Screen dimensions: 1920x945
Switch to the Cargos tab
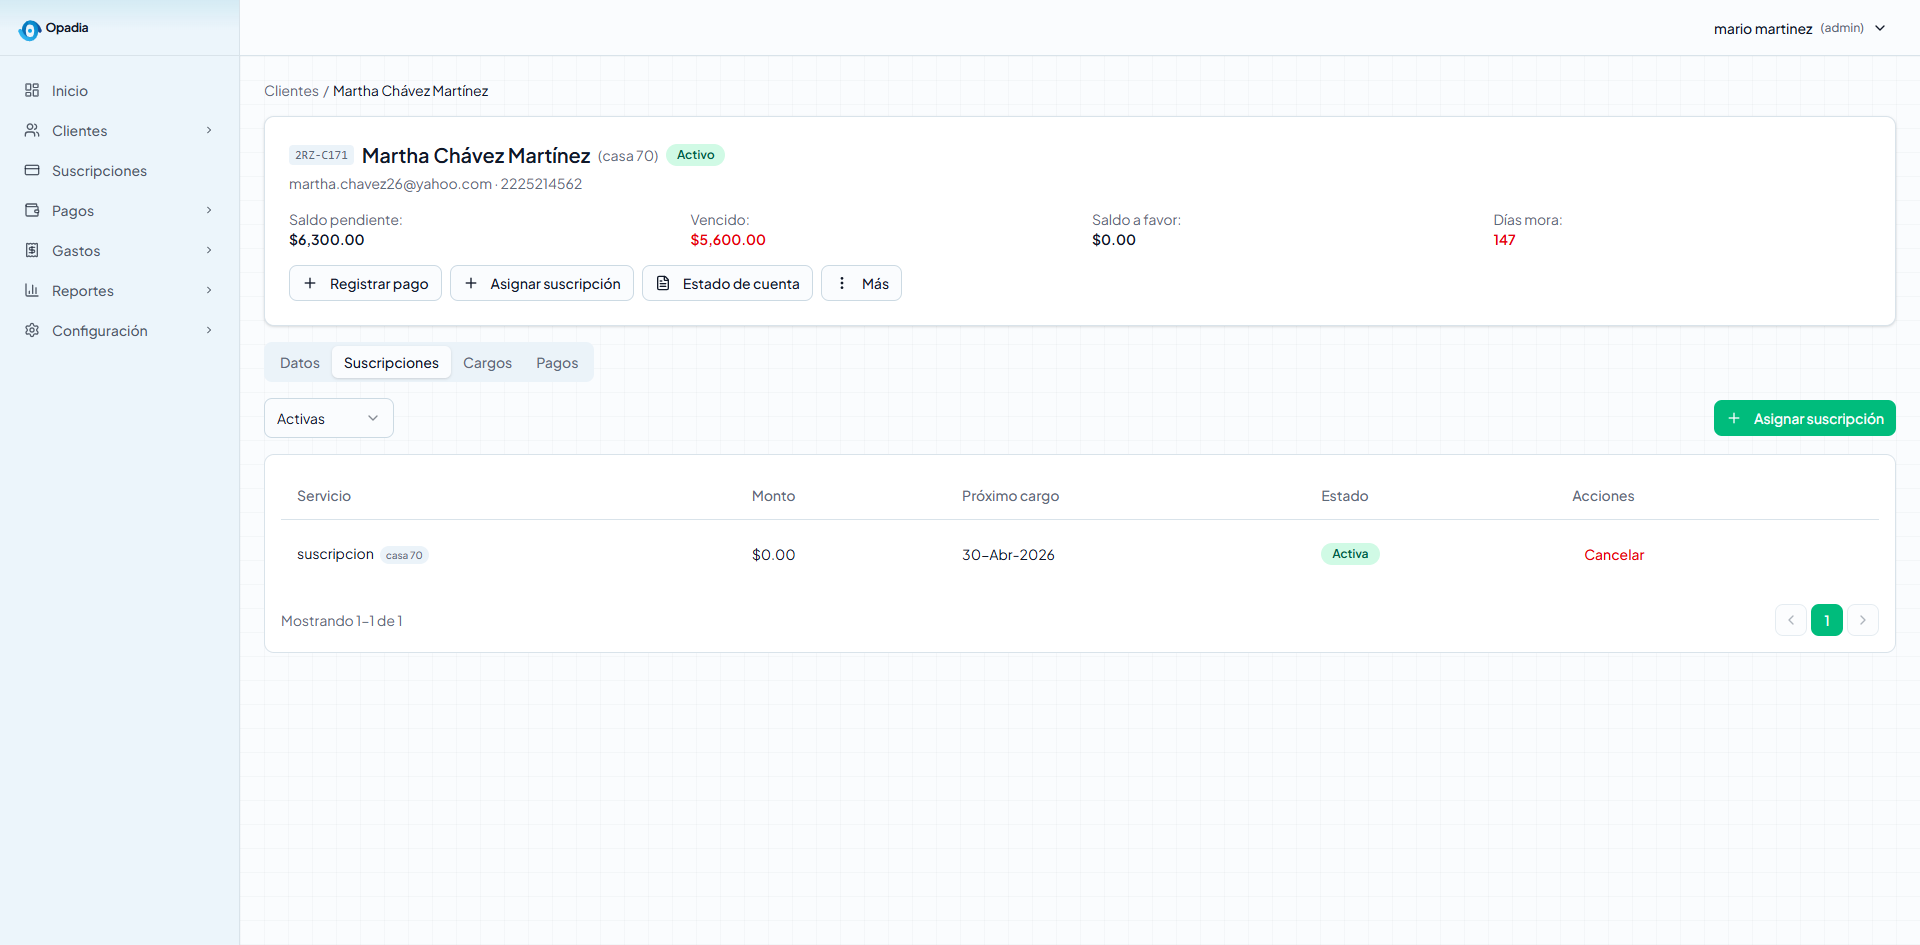(487, 362)
